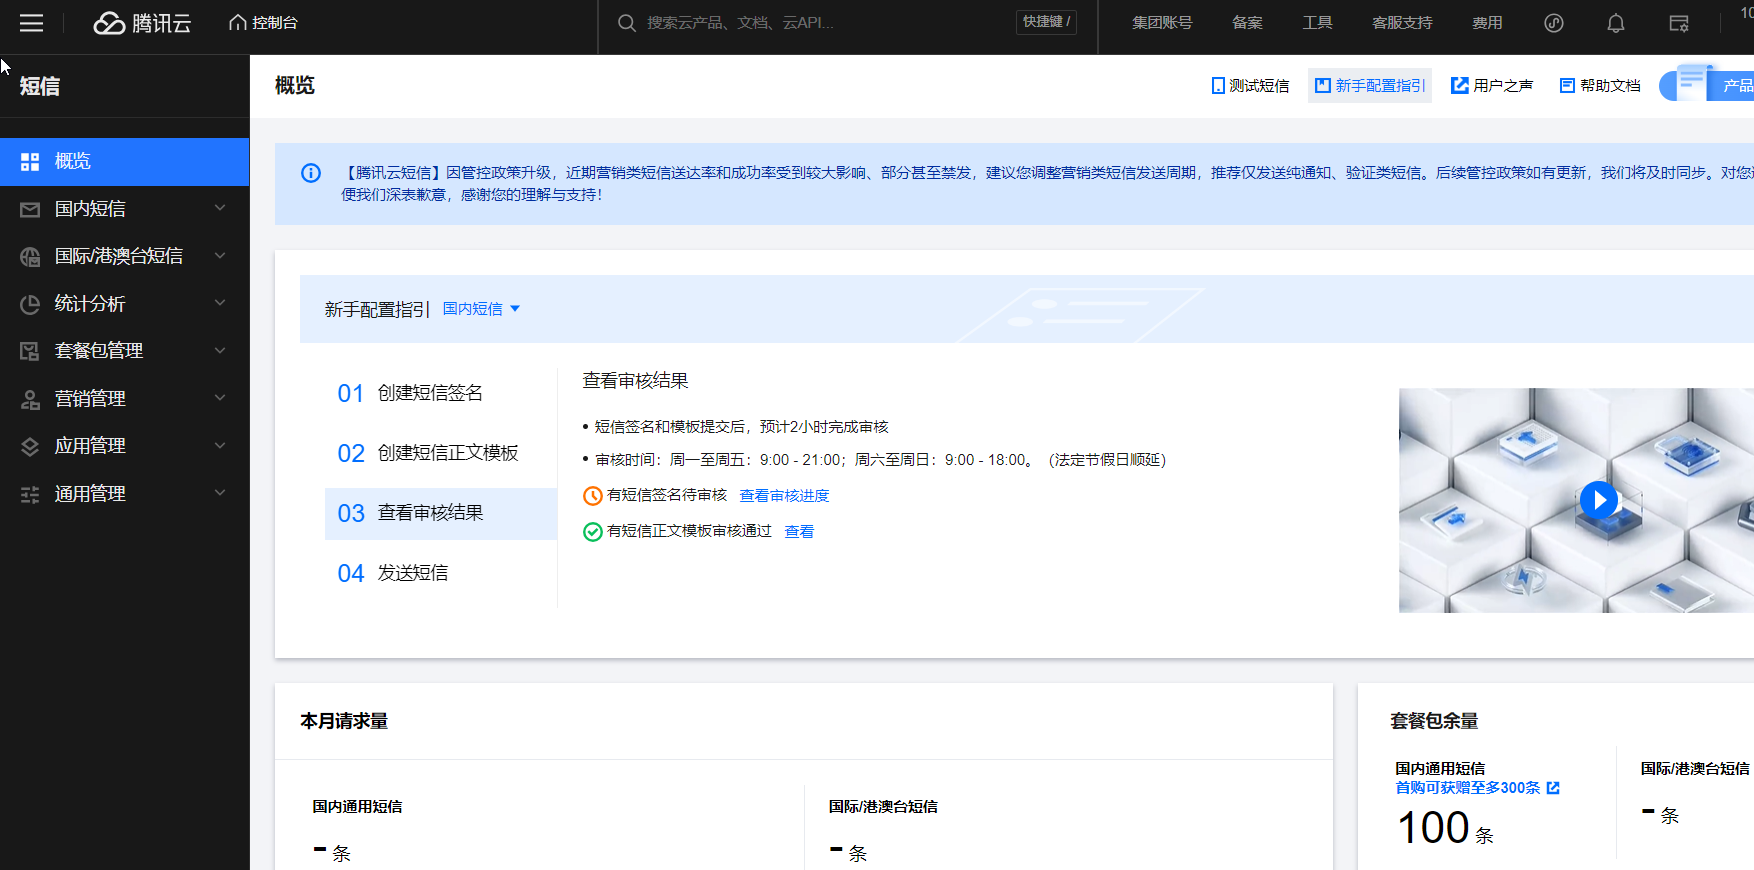
Task: Open 帮助文档 link
Action: tap(1600, 86)
